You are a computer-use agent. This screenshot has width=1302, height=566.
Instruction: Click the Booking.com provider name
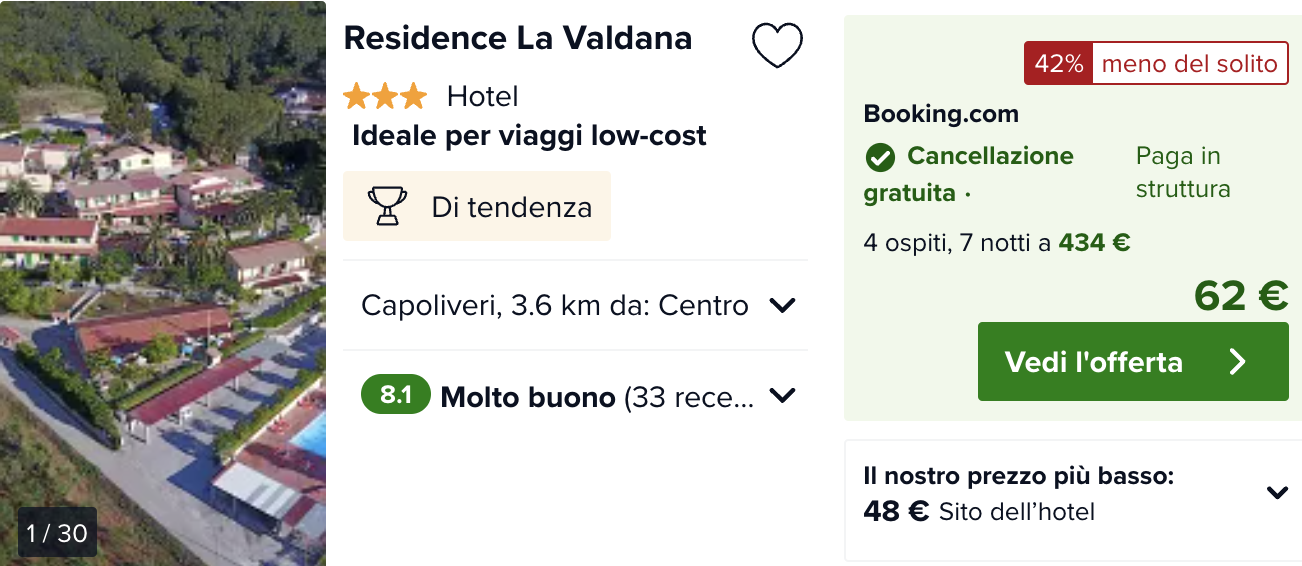941,114
